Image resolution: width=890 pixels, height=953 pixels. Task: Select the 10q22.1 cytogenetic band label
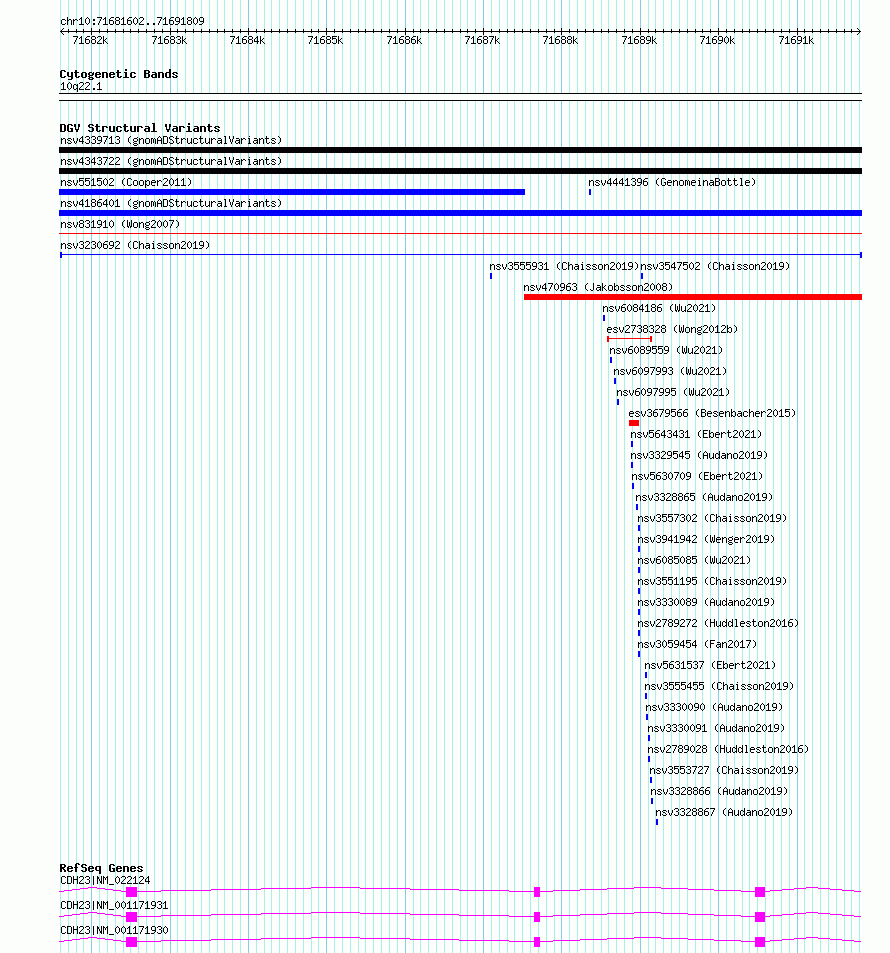(x=81, y=86)
